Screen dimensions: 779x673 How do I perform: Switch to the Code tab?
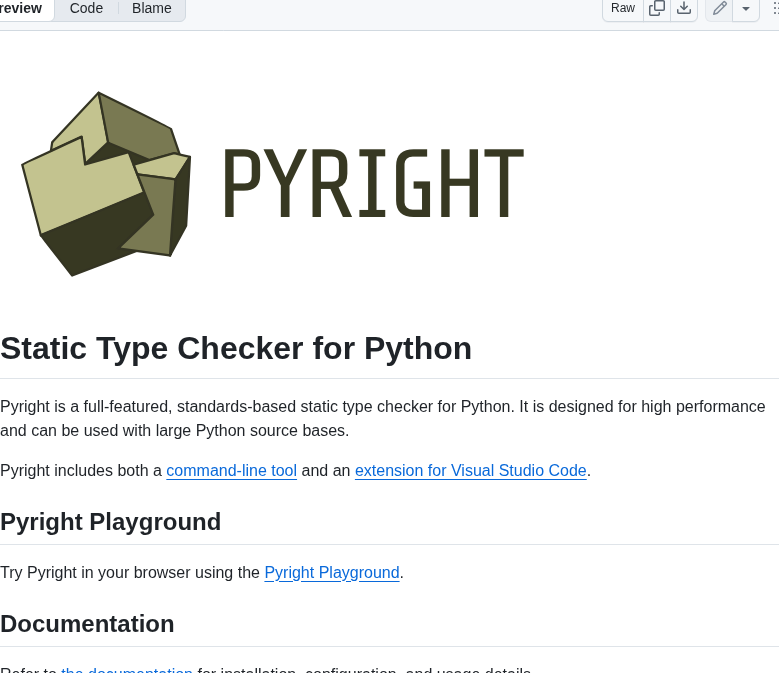pyautogui.click(x=86, y=8)
